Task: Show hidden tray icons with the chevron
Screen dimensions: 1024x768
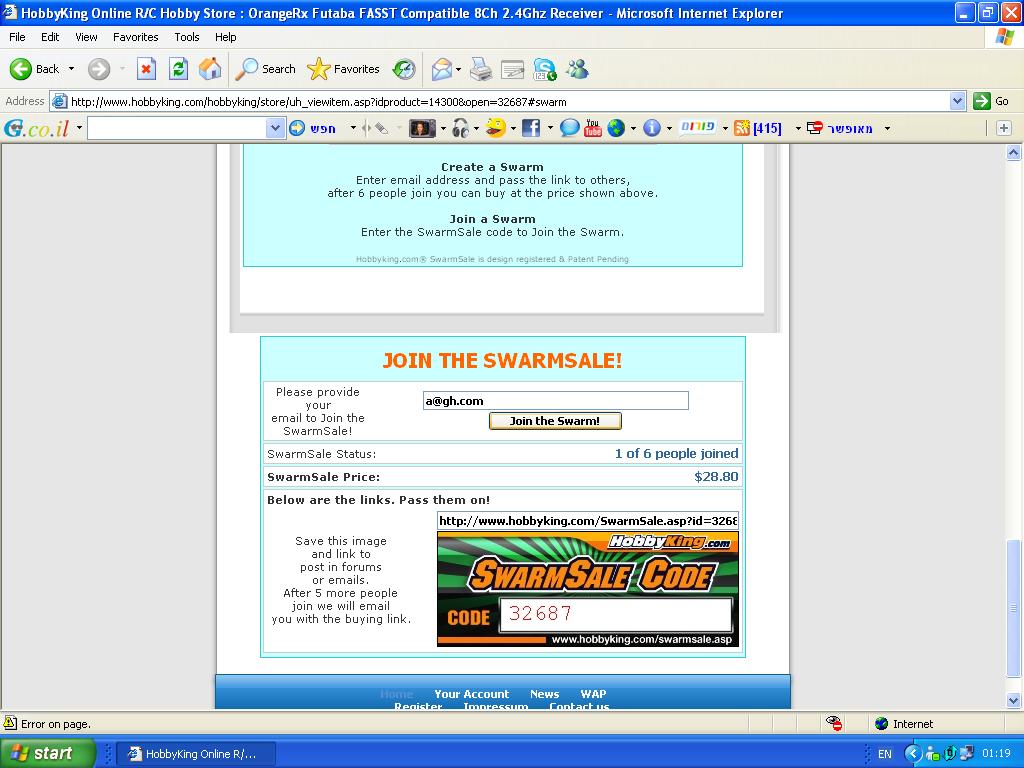Action: click(912, 754)
